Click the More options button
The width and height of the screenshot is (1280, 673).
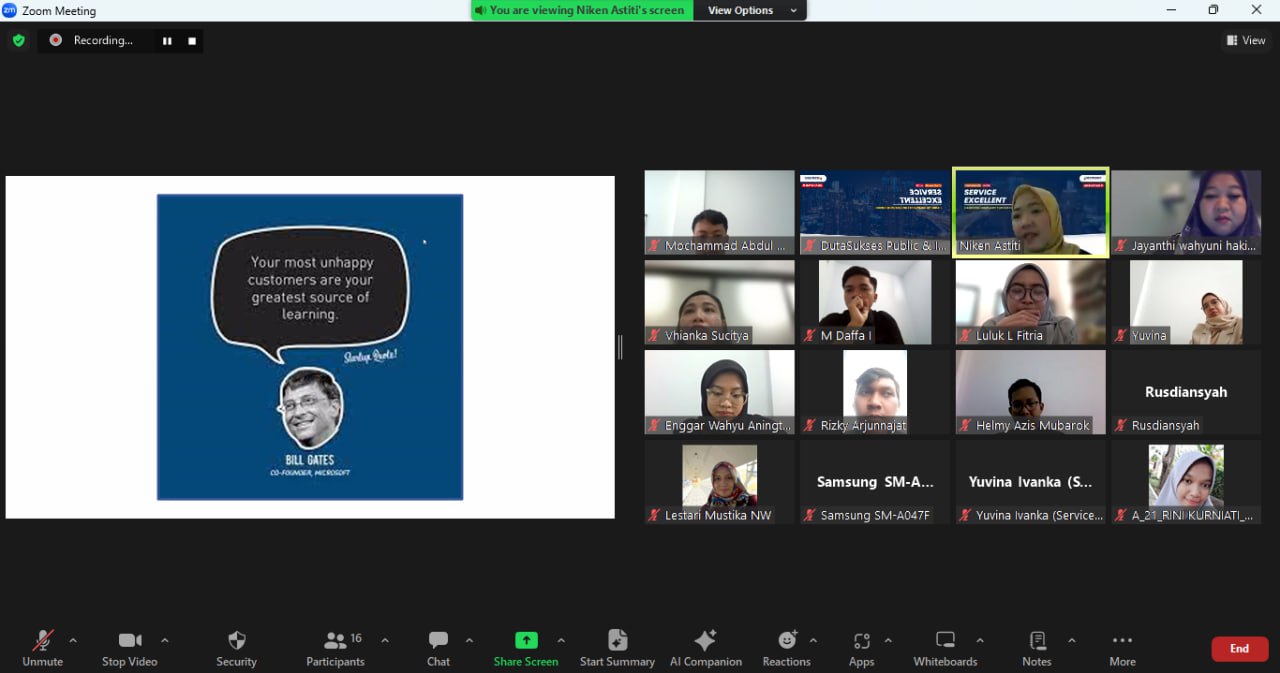pos(1122,648)
